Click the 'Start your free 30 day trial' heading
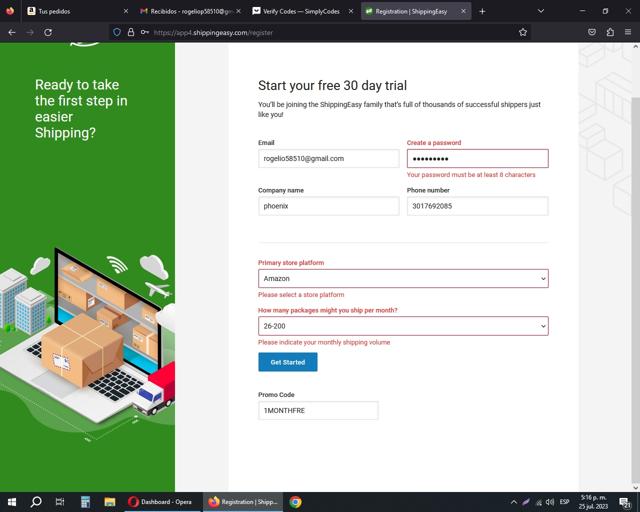 [x=332, y=85]
